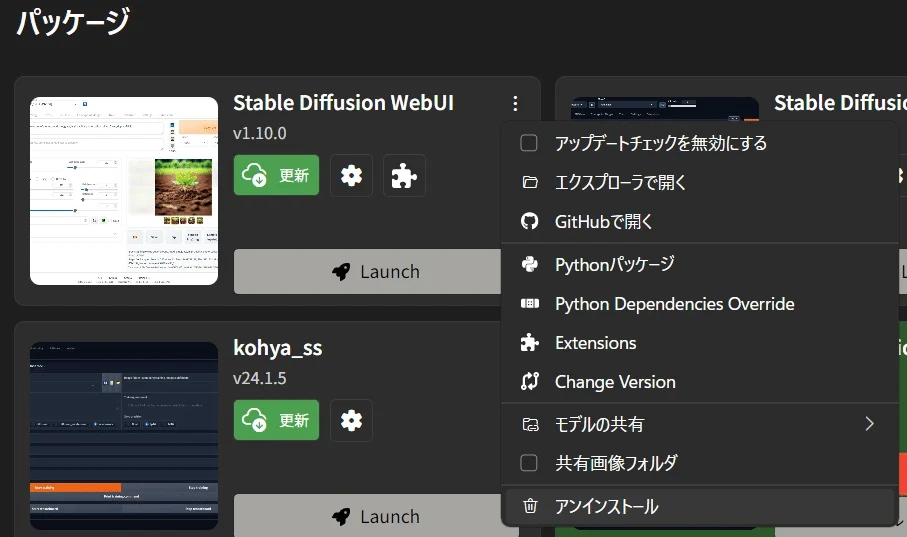This screenshot has width=907, height=537.
Task: Click the puzzle icon beside Extensions menu entry
Action: point(530,343)
